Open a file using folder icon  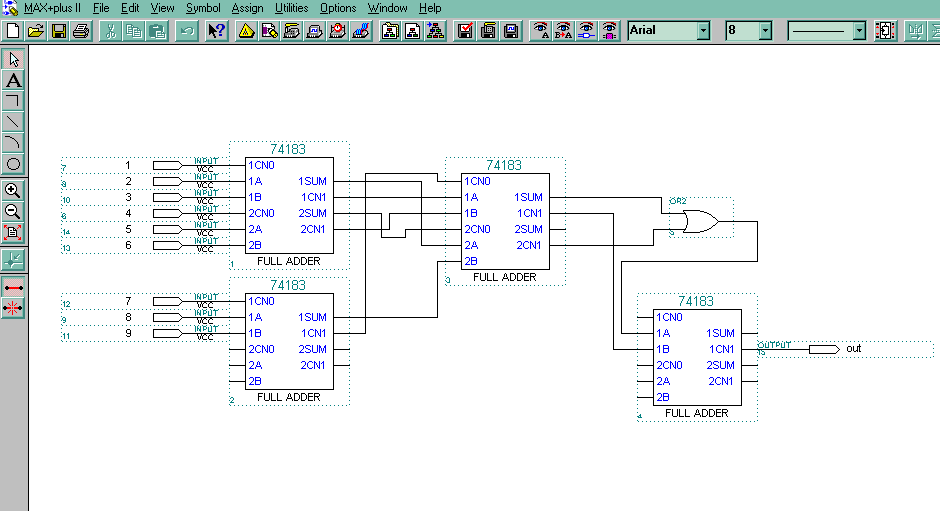[x=35, y=31]
